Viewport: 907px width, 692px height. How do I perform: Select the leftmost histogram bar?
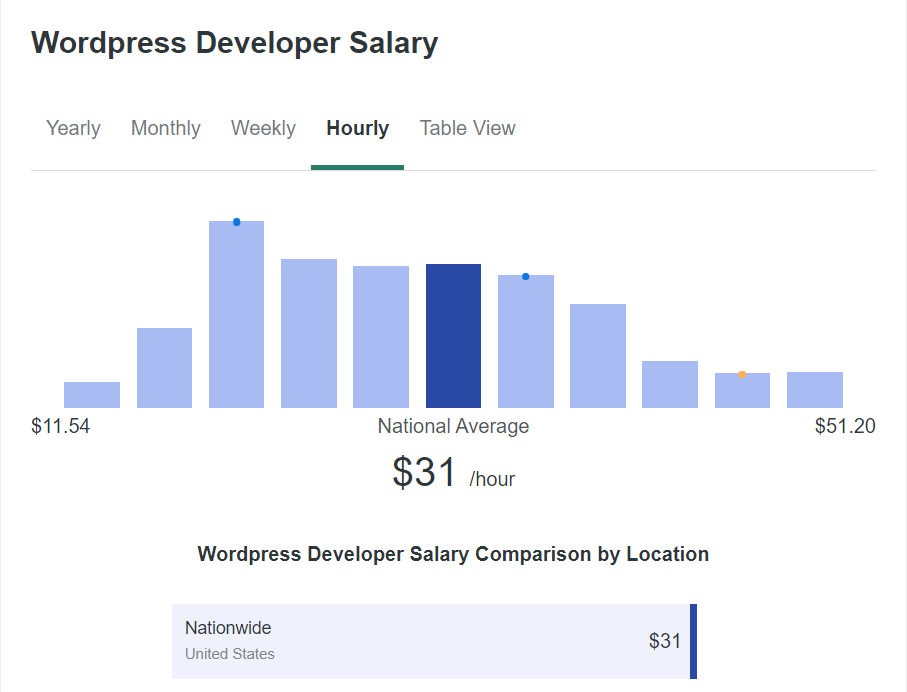(92, 395)
